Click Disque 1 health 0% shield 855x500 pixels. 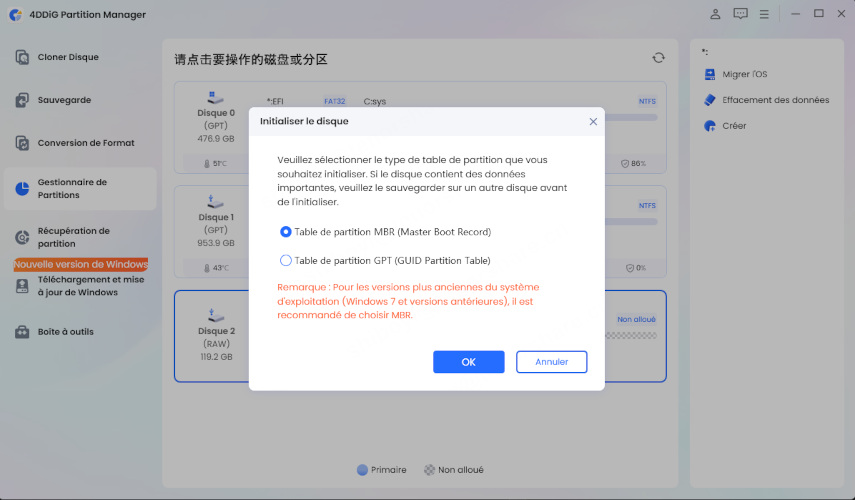coord(636,268)
